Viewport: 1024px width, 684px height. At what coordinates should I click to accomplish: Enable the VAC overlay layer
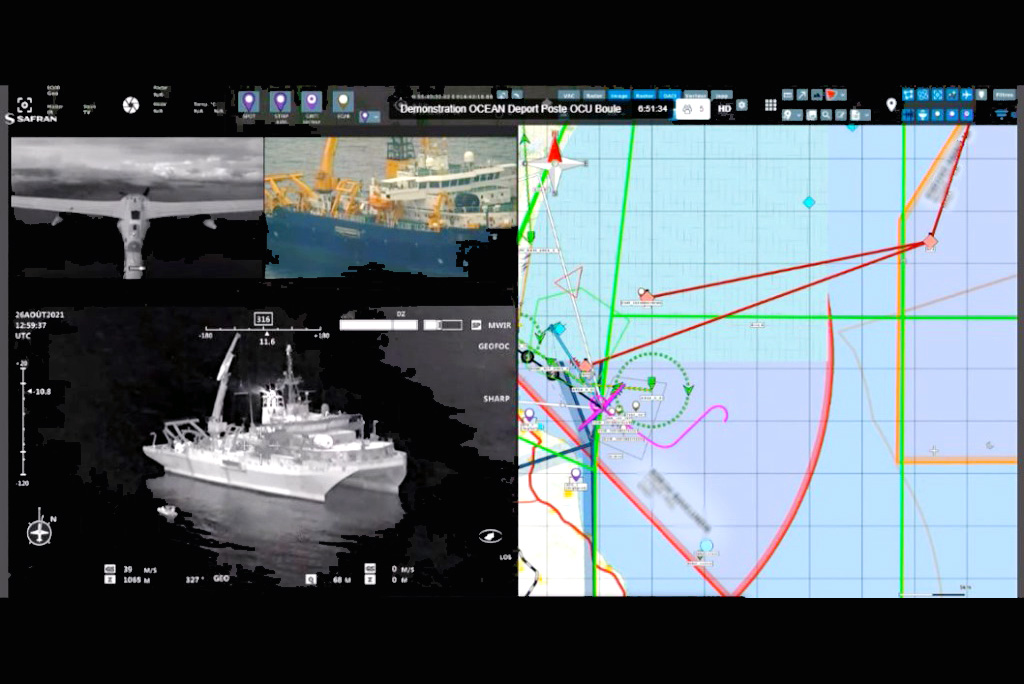[568, 95]
